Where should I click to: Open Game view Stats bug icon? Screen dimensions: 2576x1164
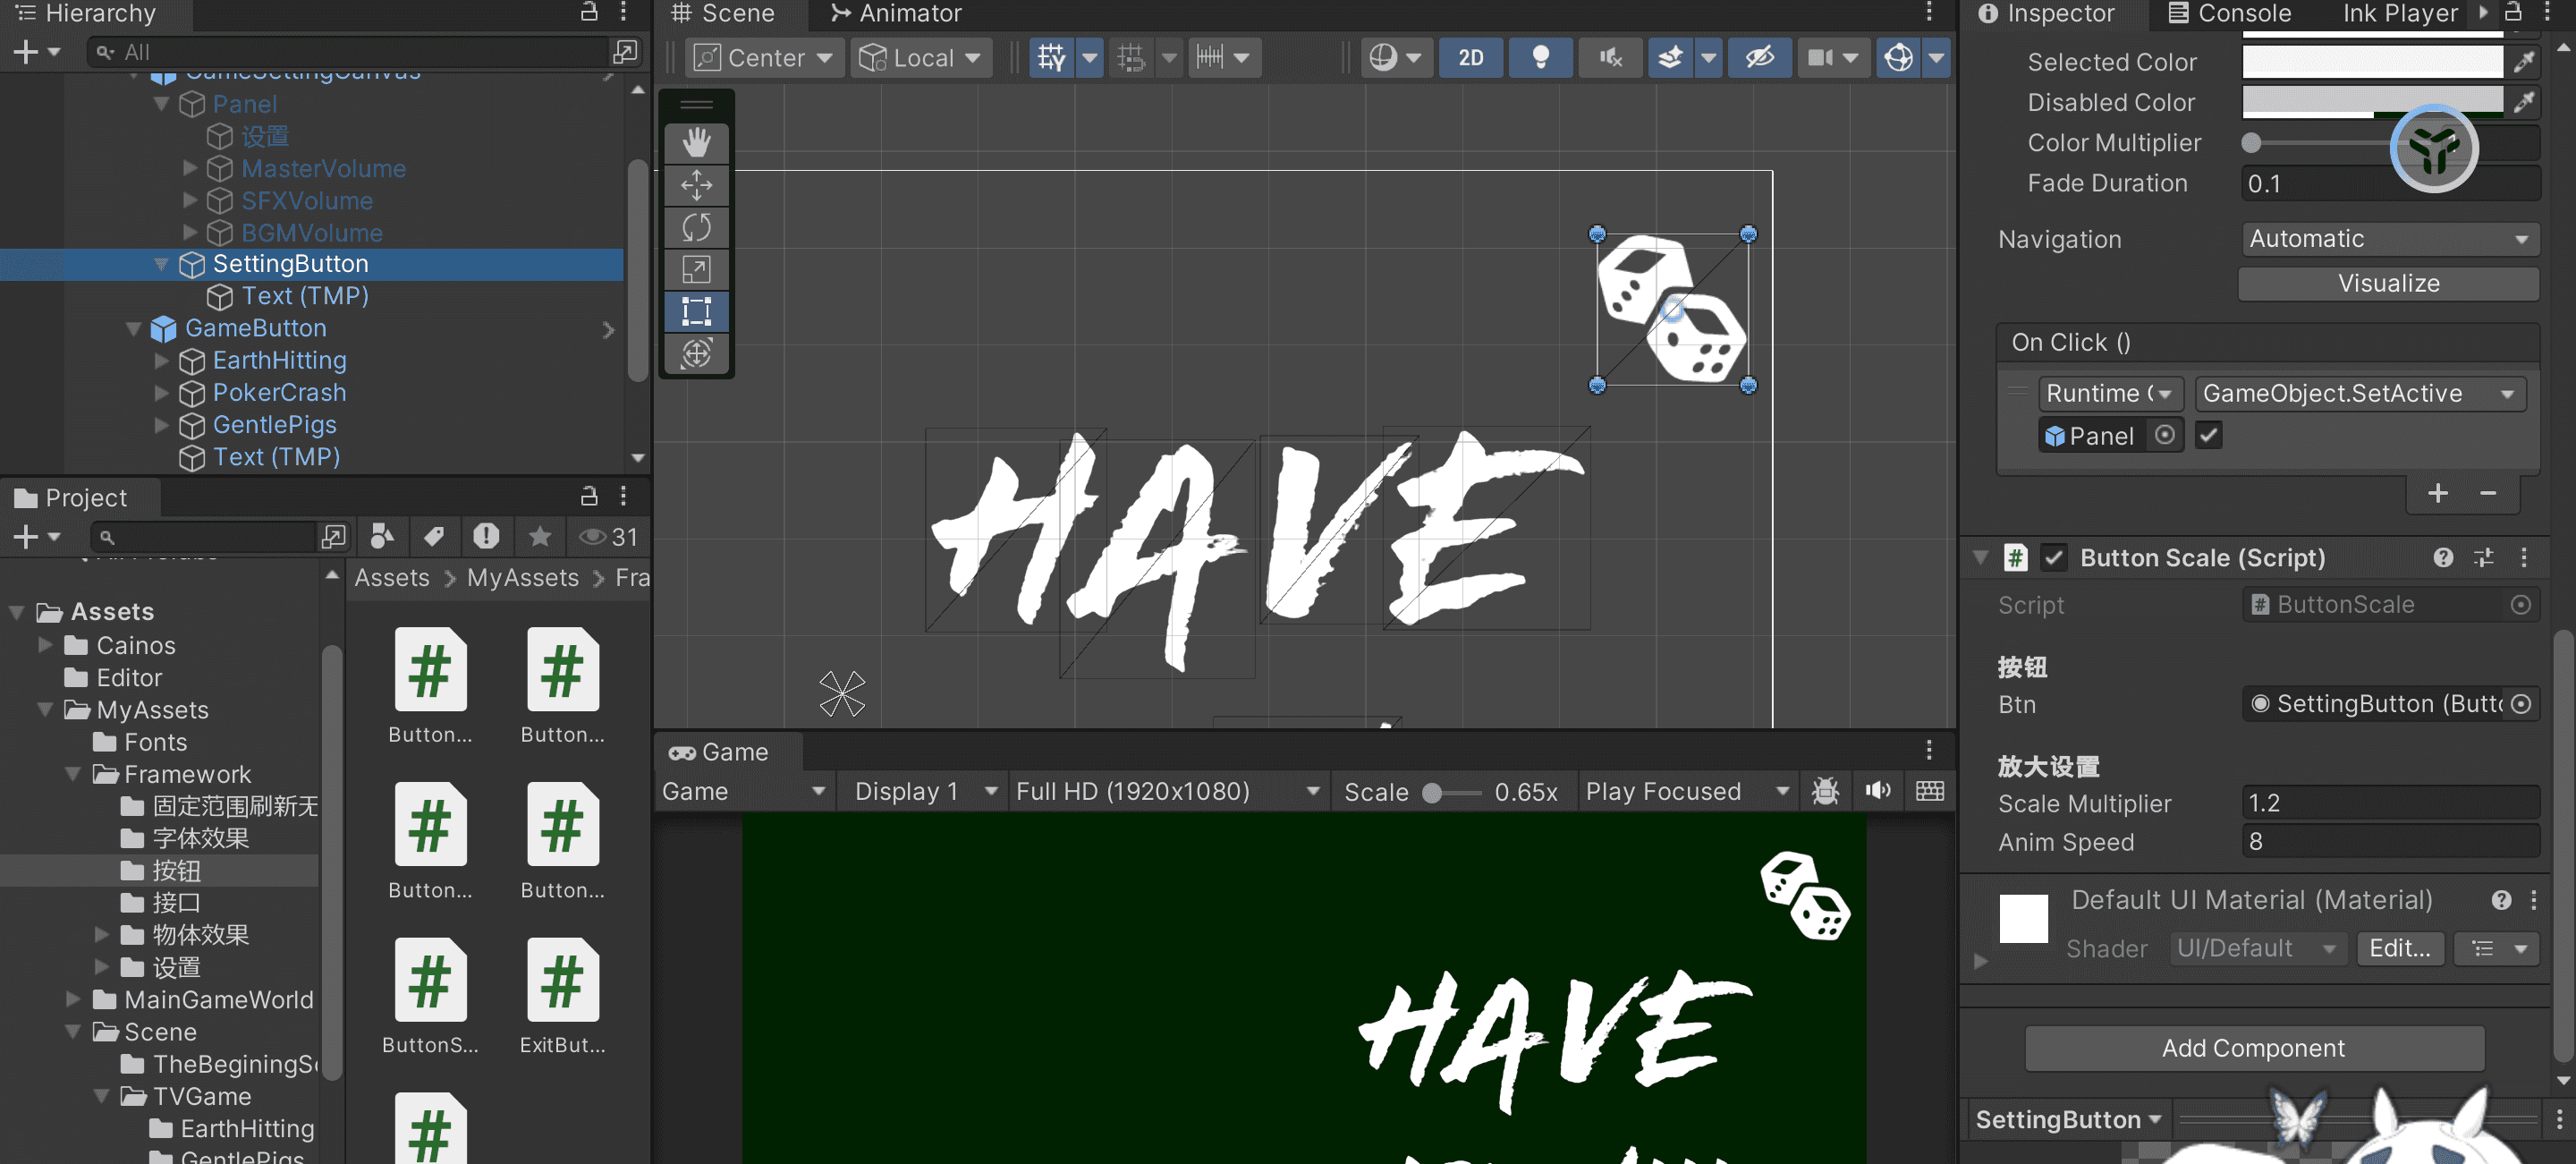pos(1825,791)
